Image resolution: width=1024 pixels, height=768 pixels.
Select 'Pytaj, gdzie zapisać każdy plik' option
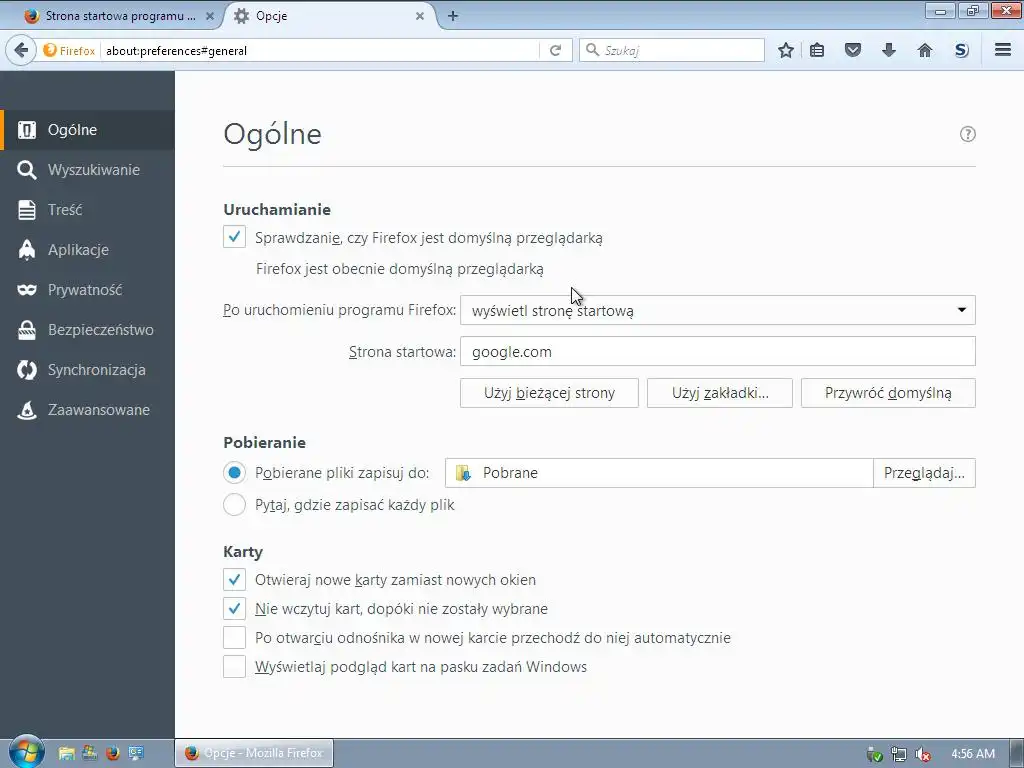[x=234, y=504]
